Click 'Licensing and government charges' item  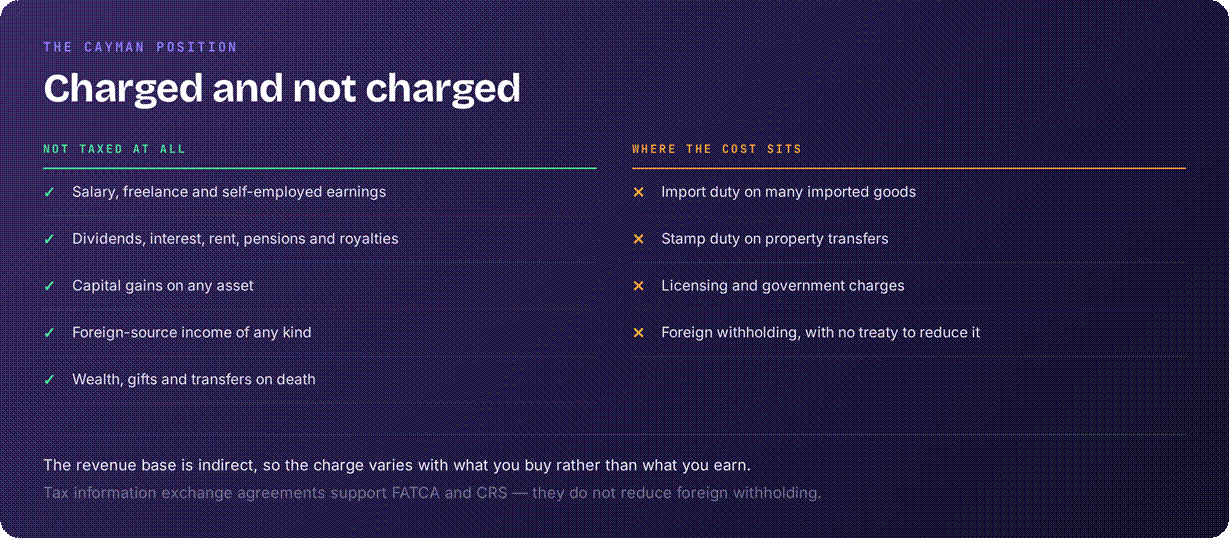(x=783, y=286)
